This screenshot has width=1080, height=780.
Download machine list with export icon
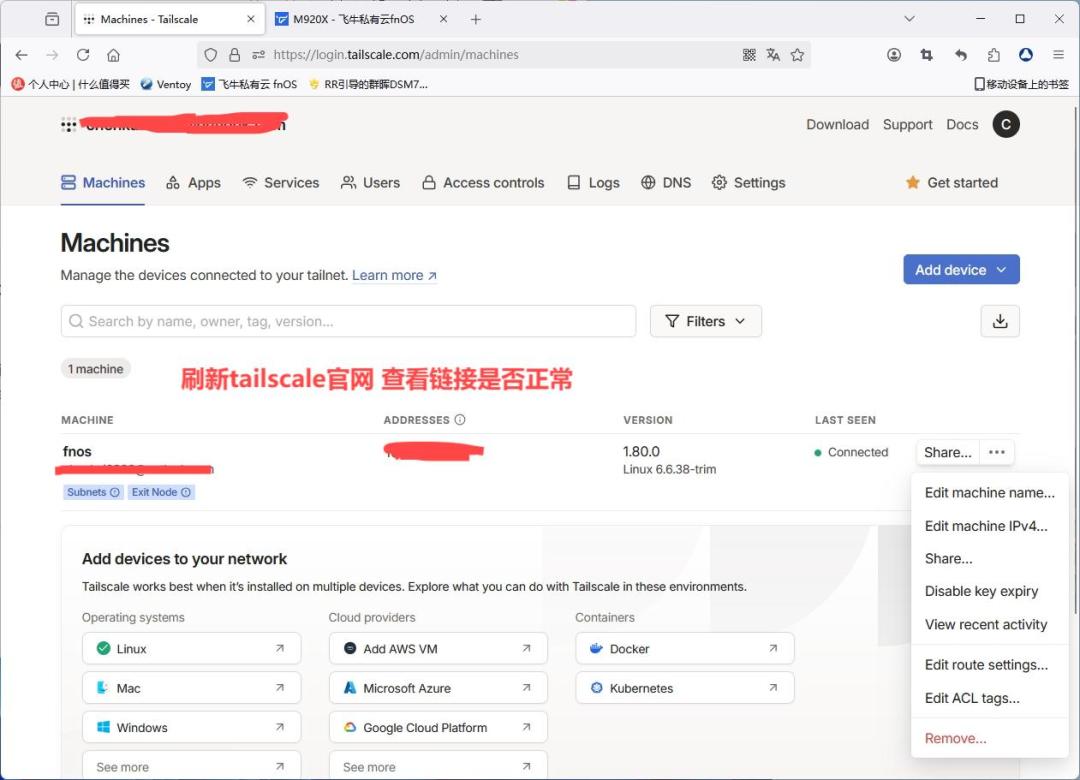click(x=1000, y=321)
